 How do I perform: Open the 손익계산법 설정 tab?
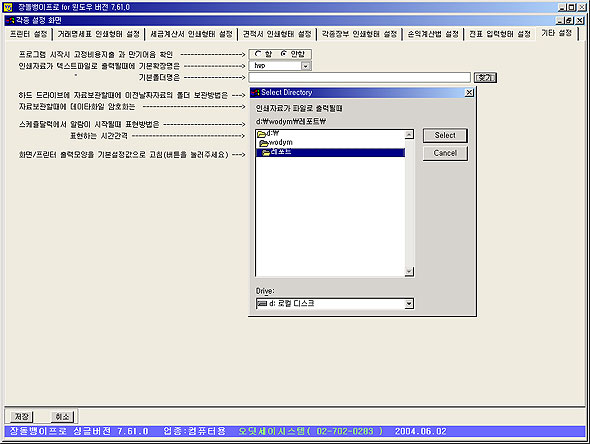tap(433, 34)
